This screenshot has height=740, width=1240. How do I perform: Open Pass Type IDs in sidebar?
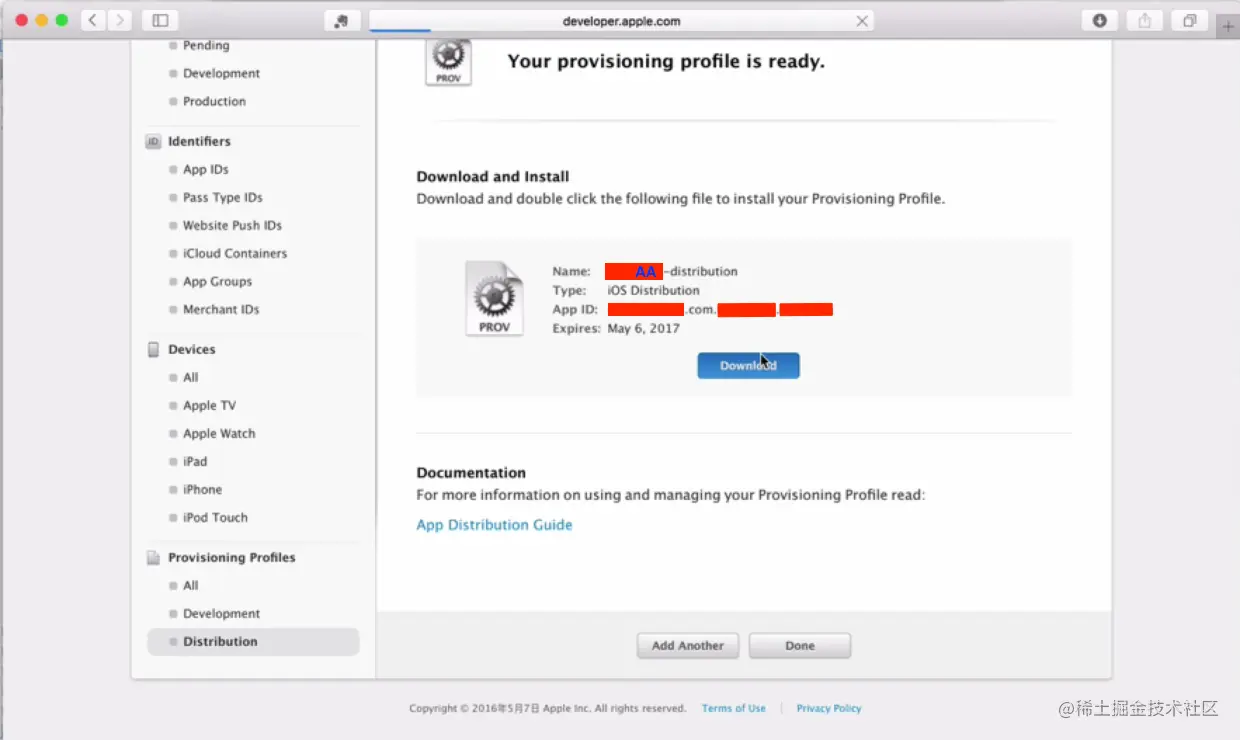(223, 198)
